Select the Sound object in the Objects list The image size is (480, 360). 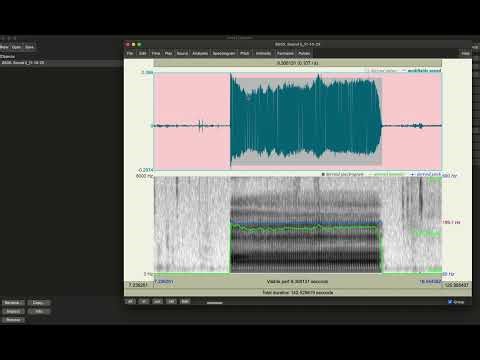61,63
